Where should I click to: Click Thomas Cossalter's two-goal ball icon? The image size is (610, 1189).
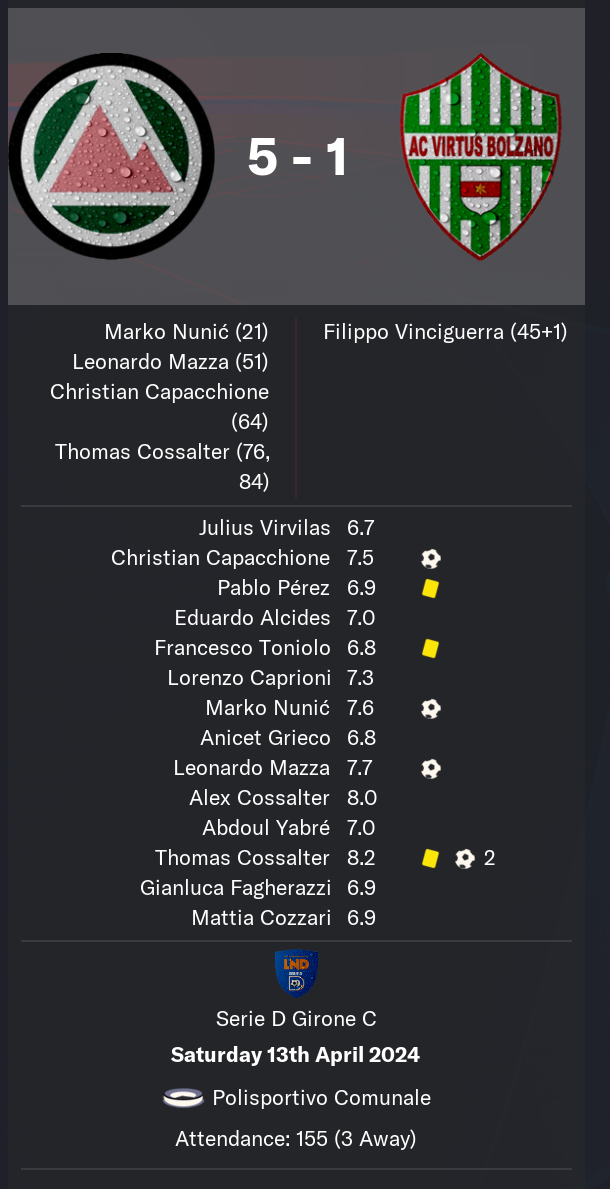point(465,858)
